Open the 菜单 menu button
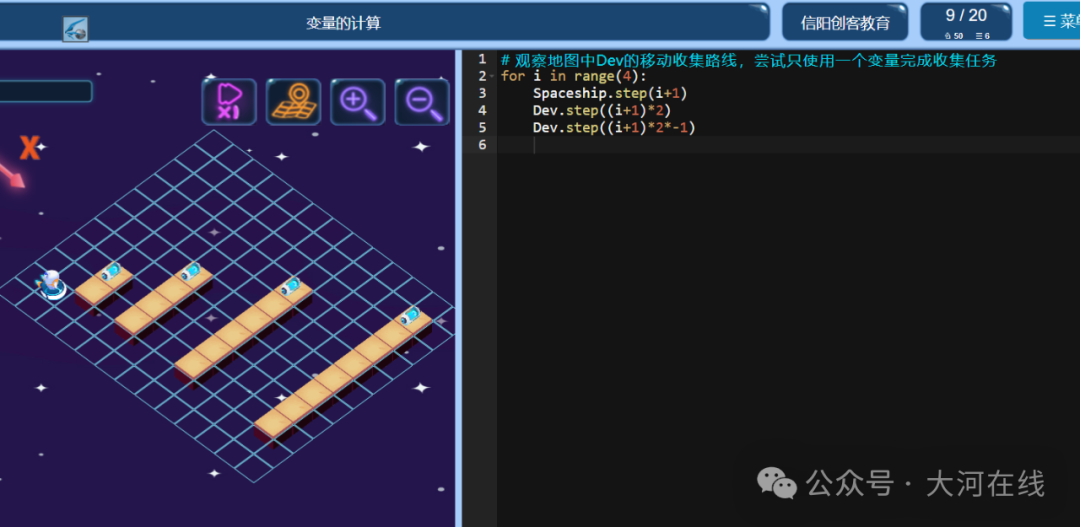The width and height of the screenshot is (1080, 527). [1052, 21]
